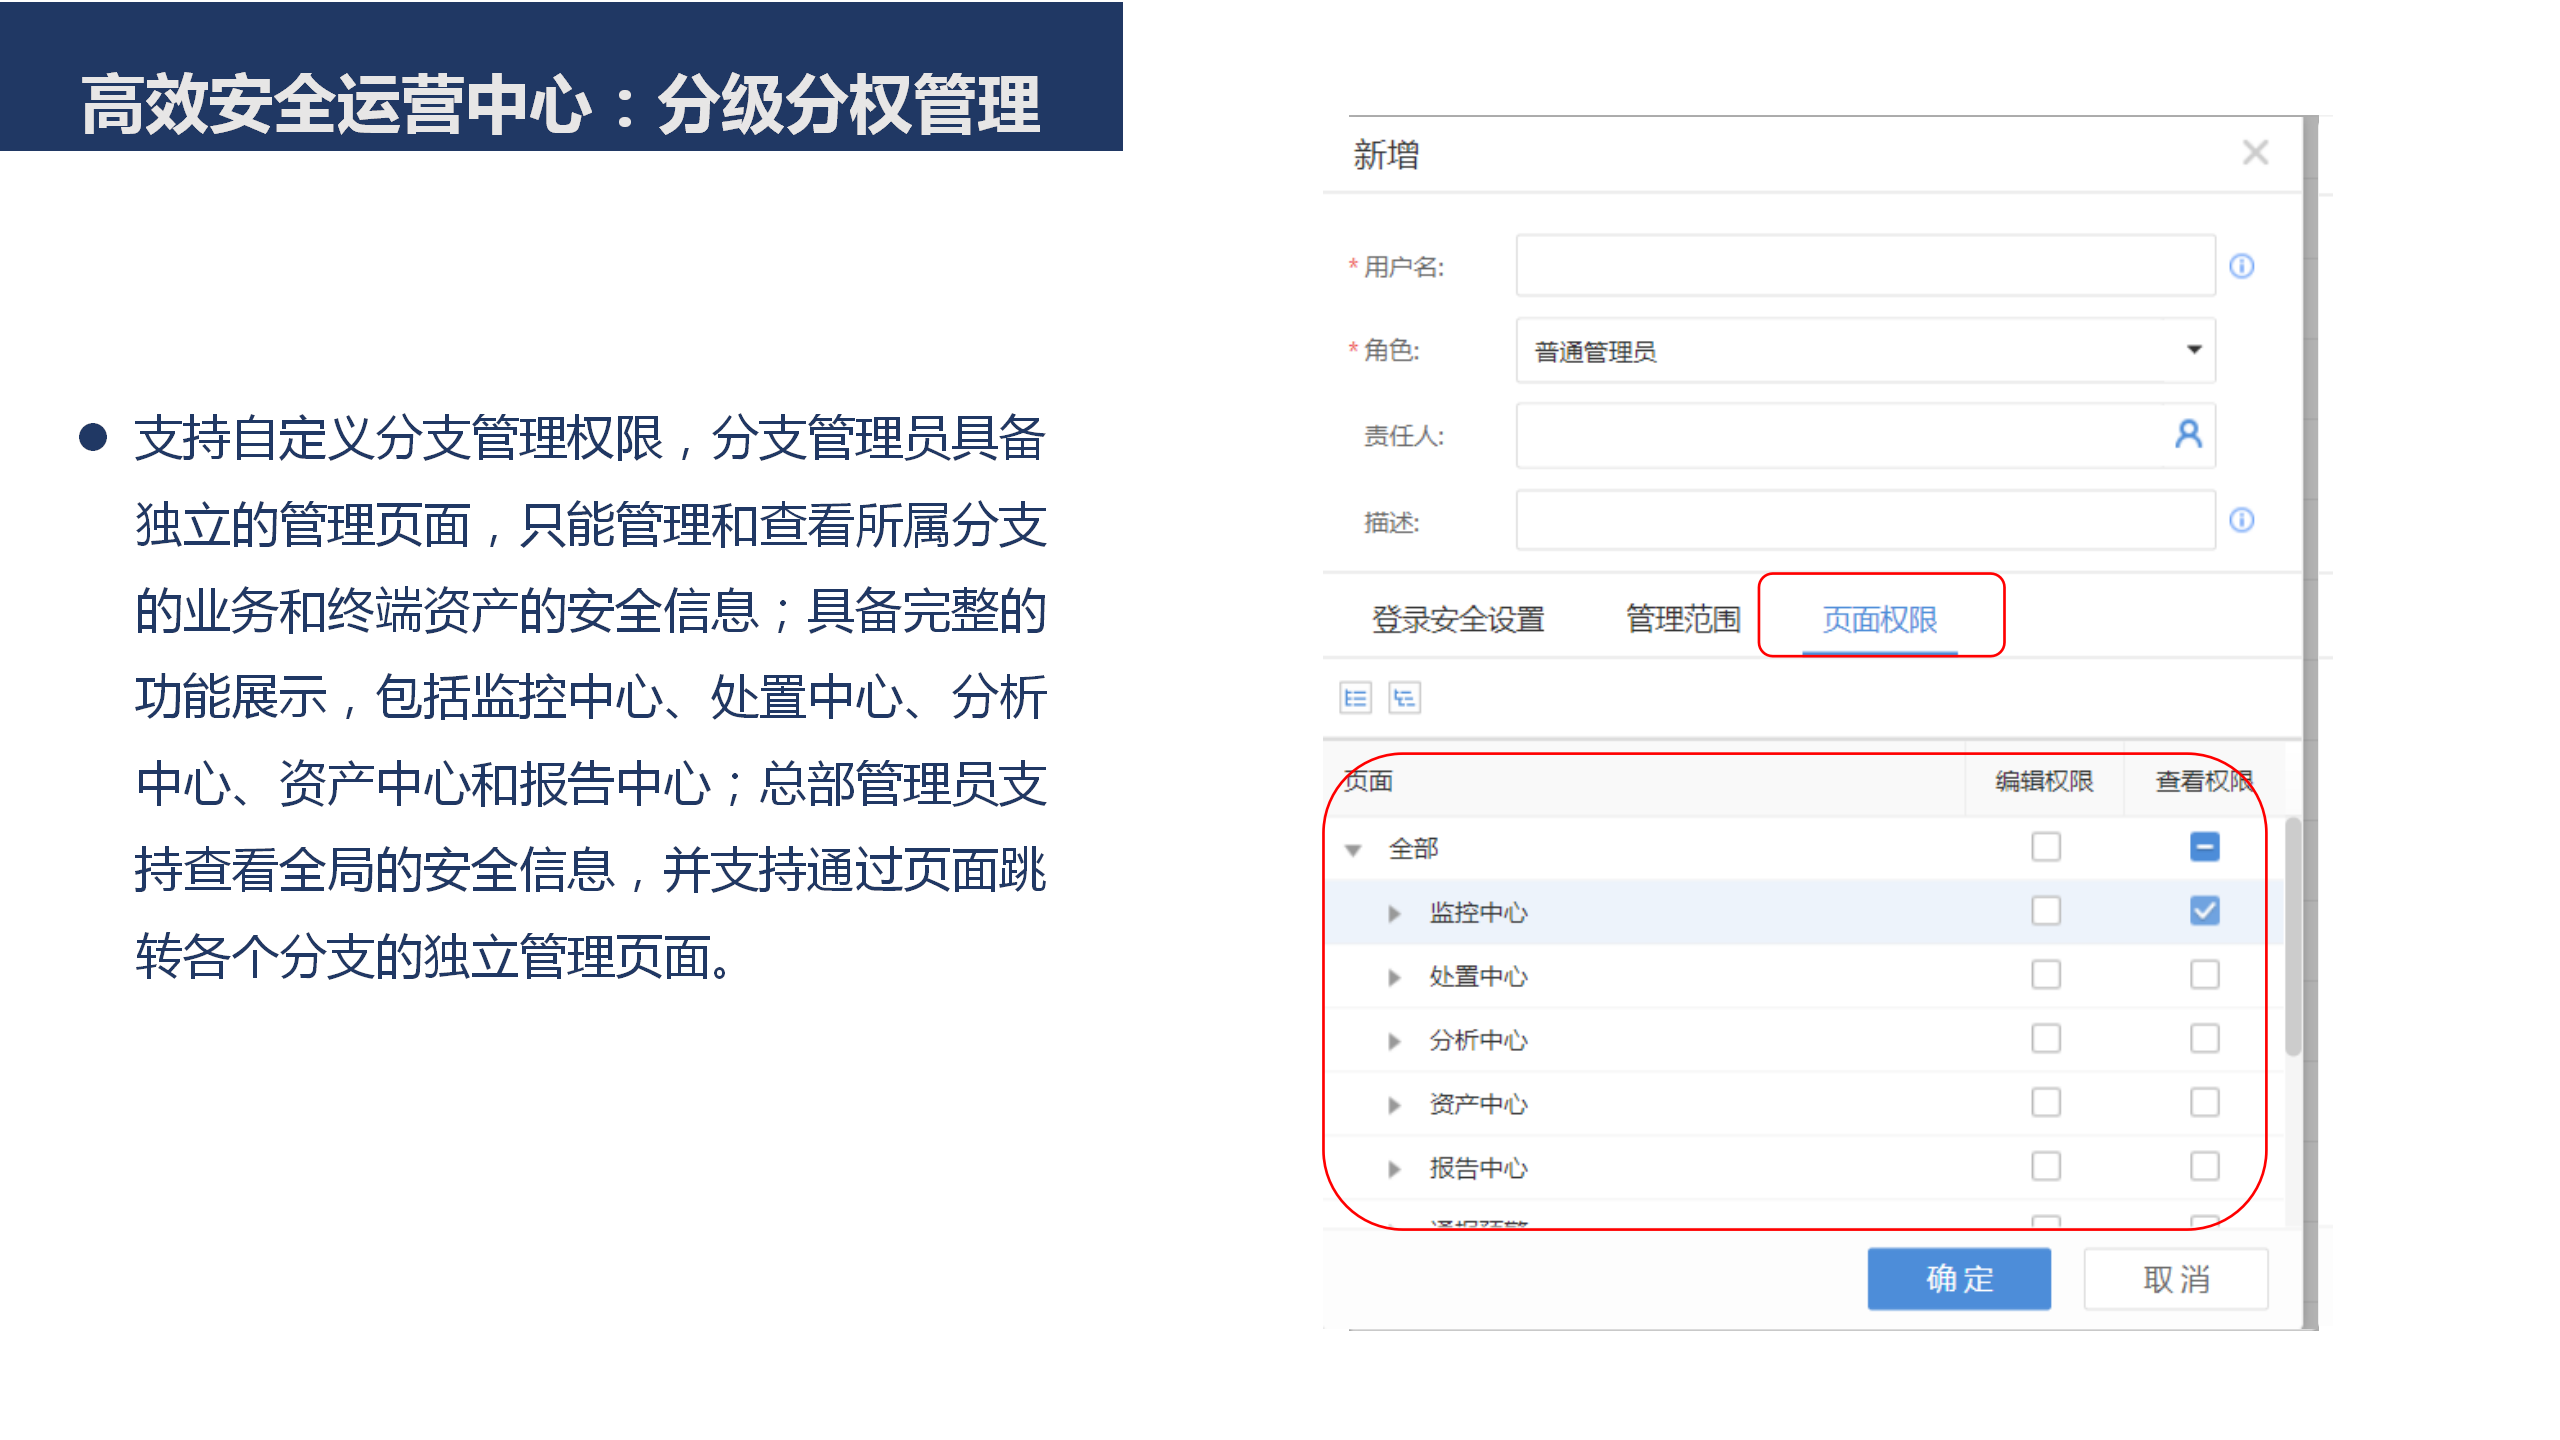
Task: Select the 页面权限 tab
Action: [x=1880, y=620]
